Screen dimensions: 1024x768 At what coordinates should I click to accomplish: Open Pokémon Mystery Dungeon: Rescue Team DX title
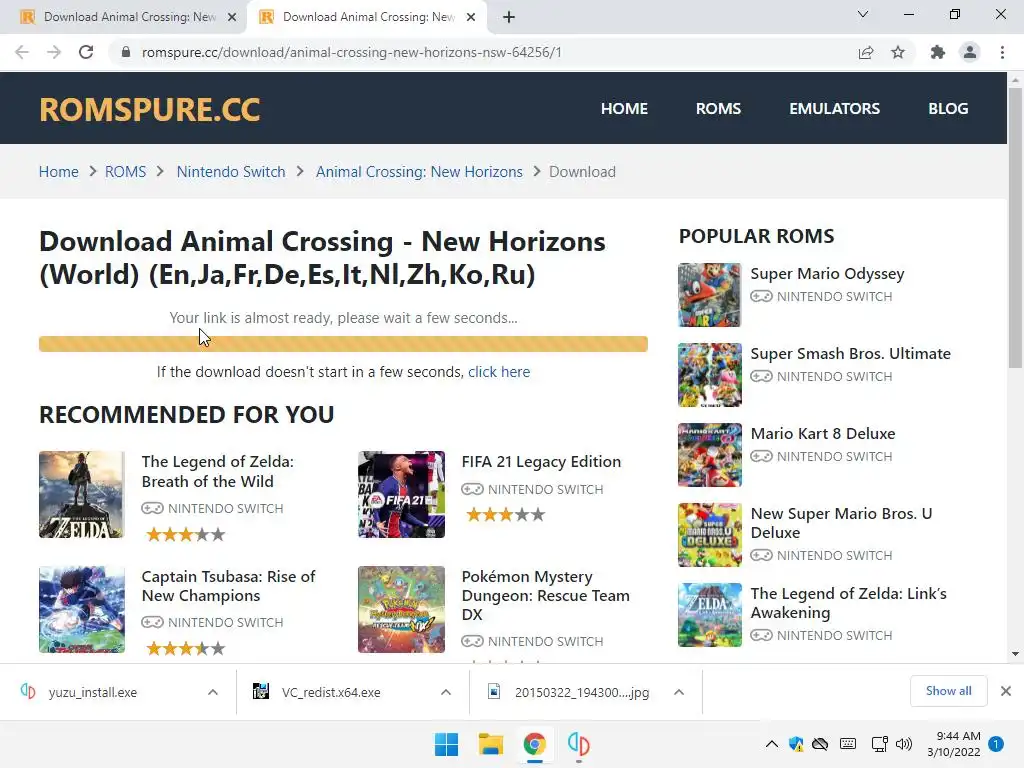tap(546, 596)
